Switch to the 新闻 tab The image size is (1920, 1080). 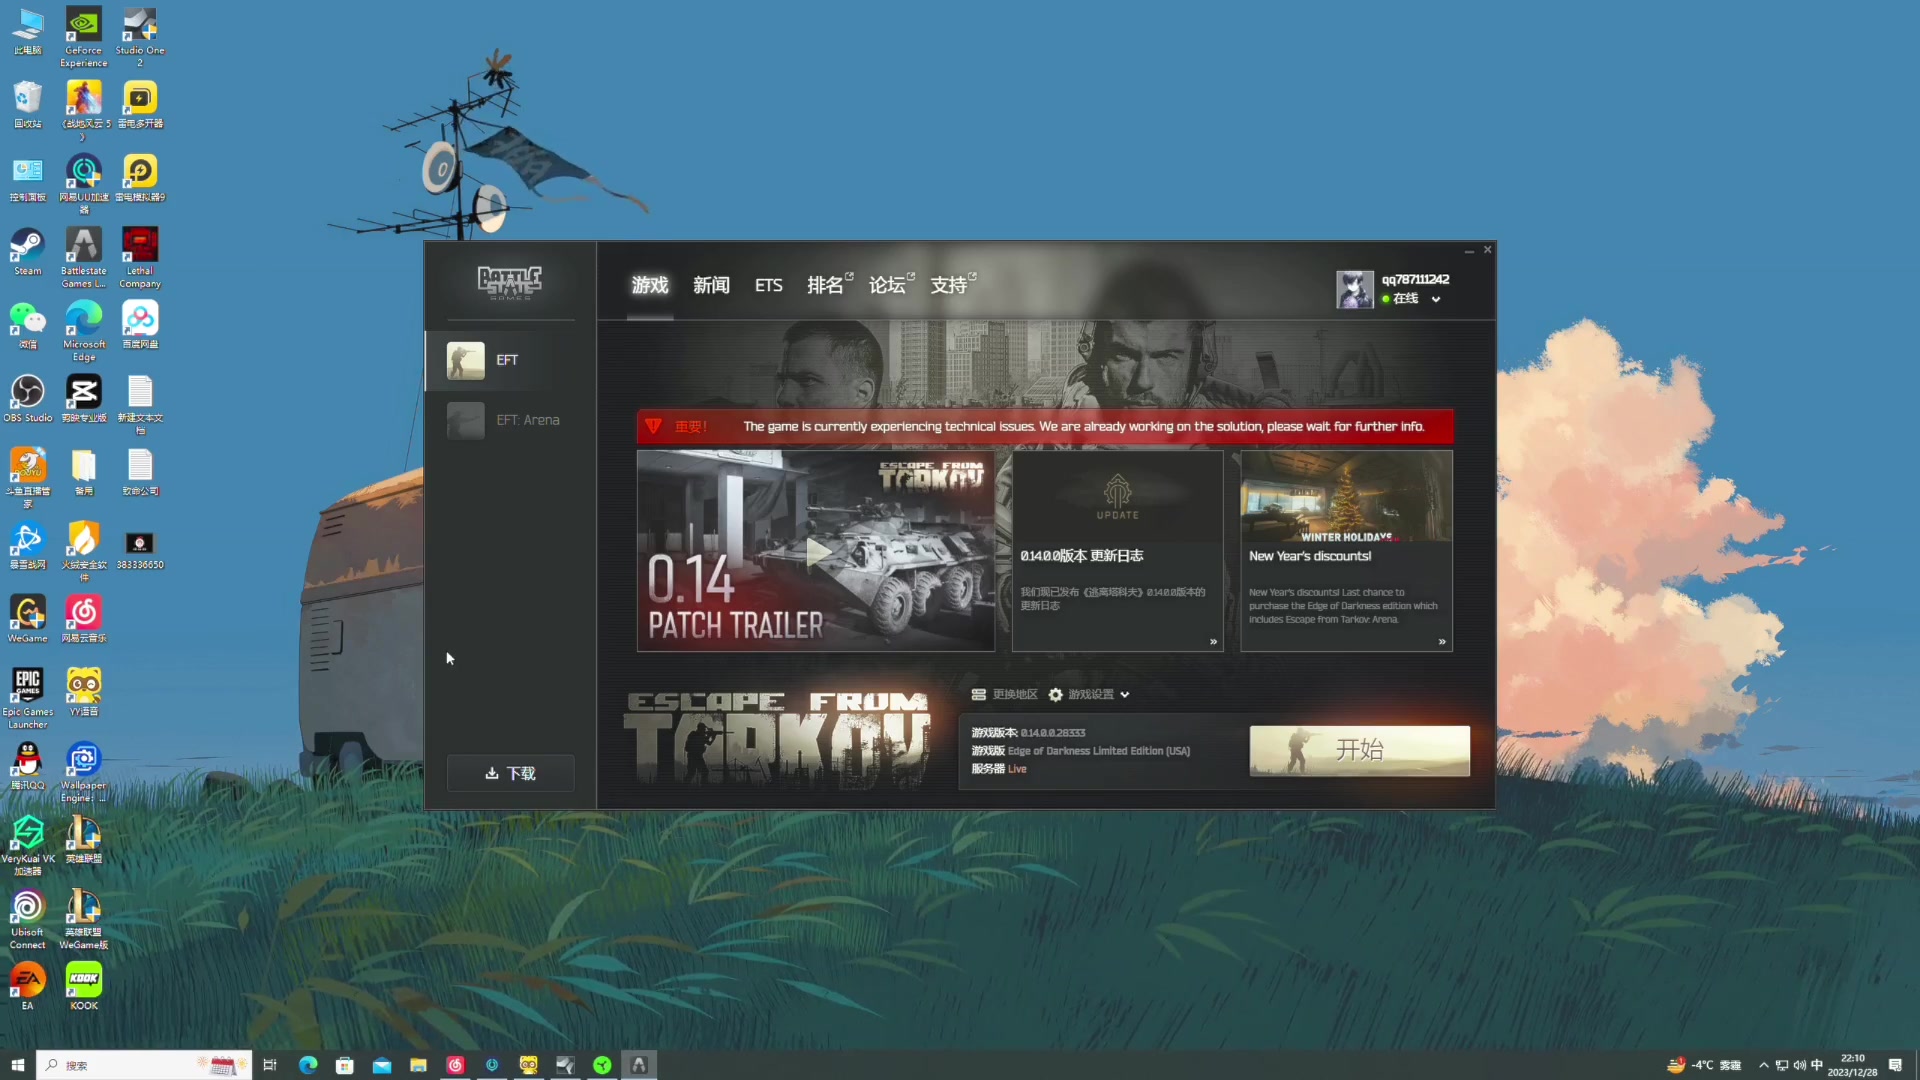[711, 285]
